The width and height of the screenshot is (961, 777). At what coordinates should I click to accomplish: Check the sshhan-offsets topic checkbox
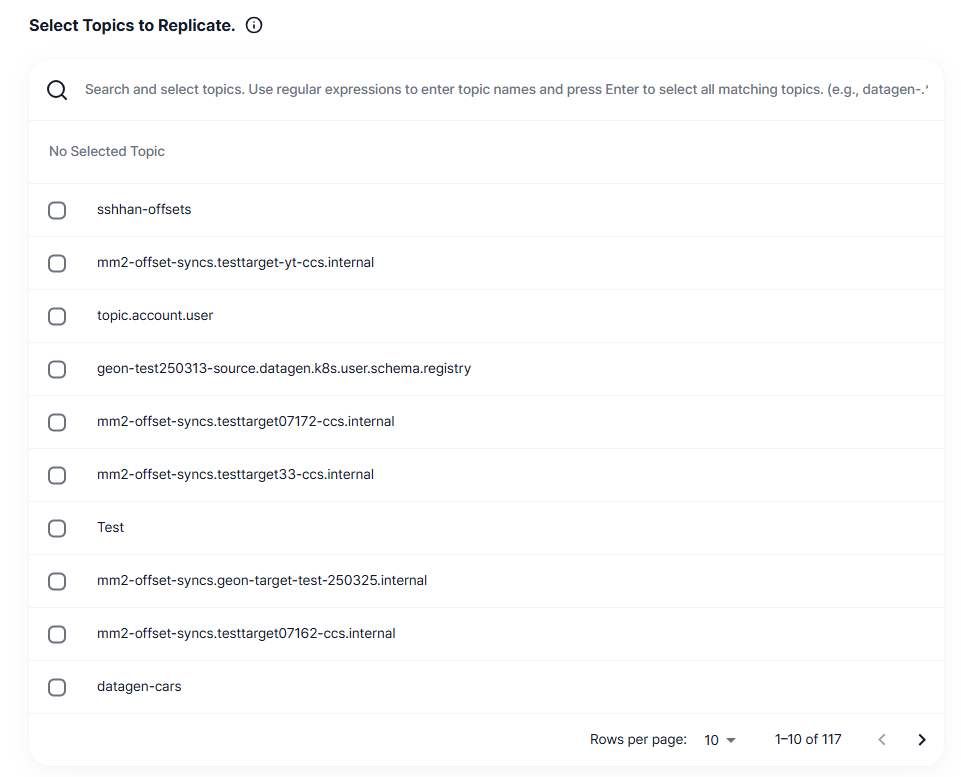pyautogui.click(x=57, y=210)
